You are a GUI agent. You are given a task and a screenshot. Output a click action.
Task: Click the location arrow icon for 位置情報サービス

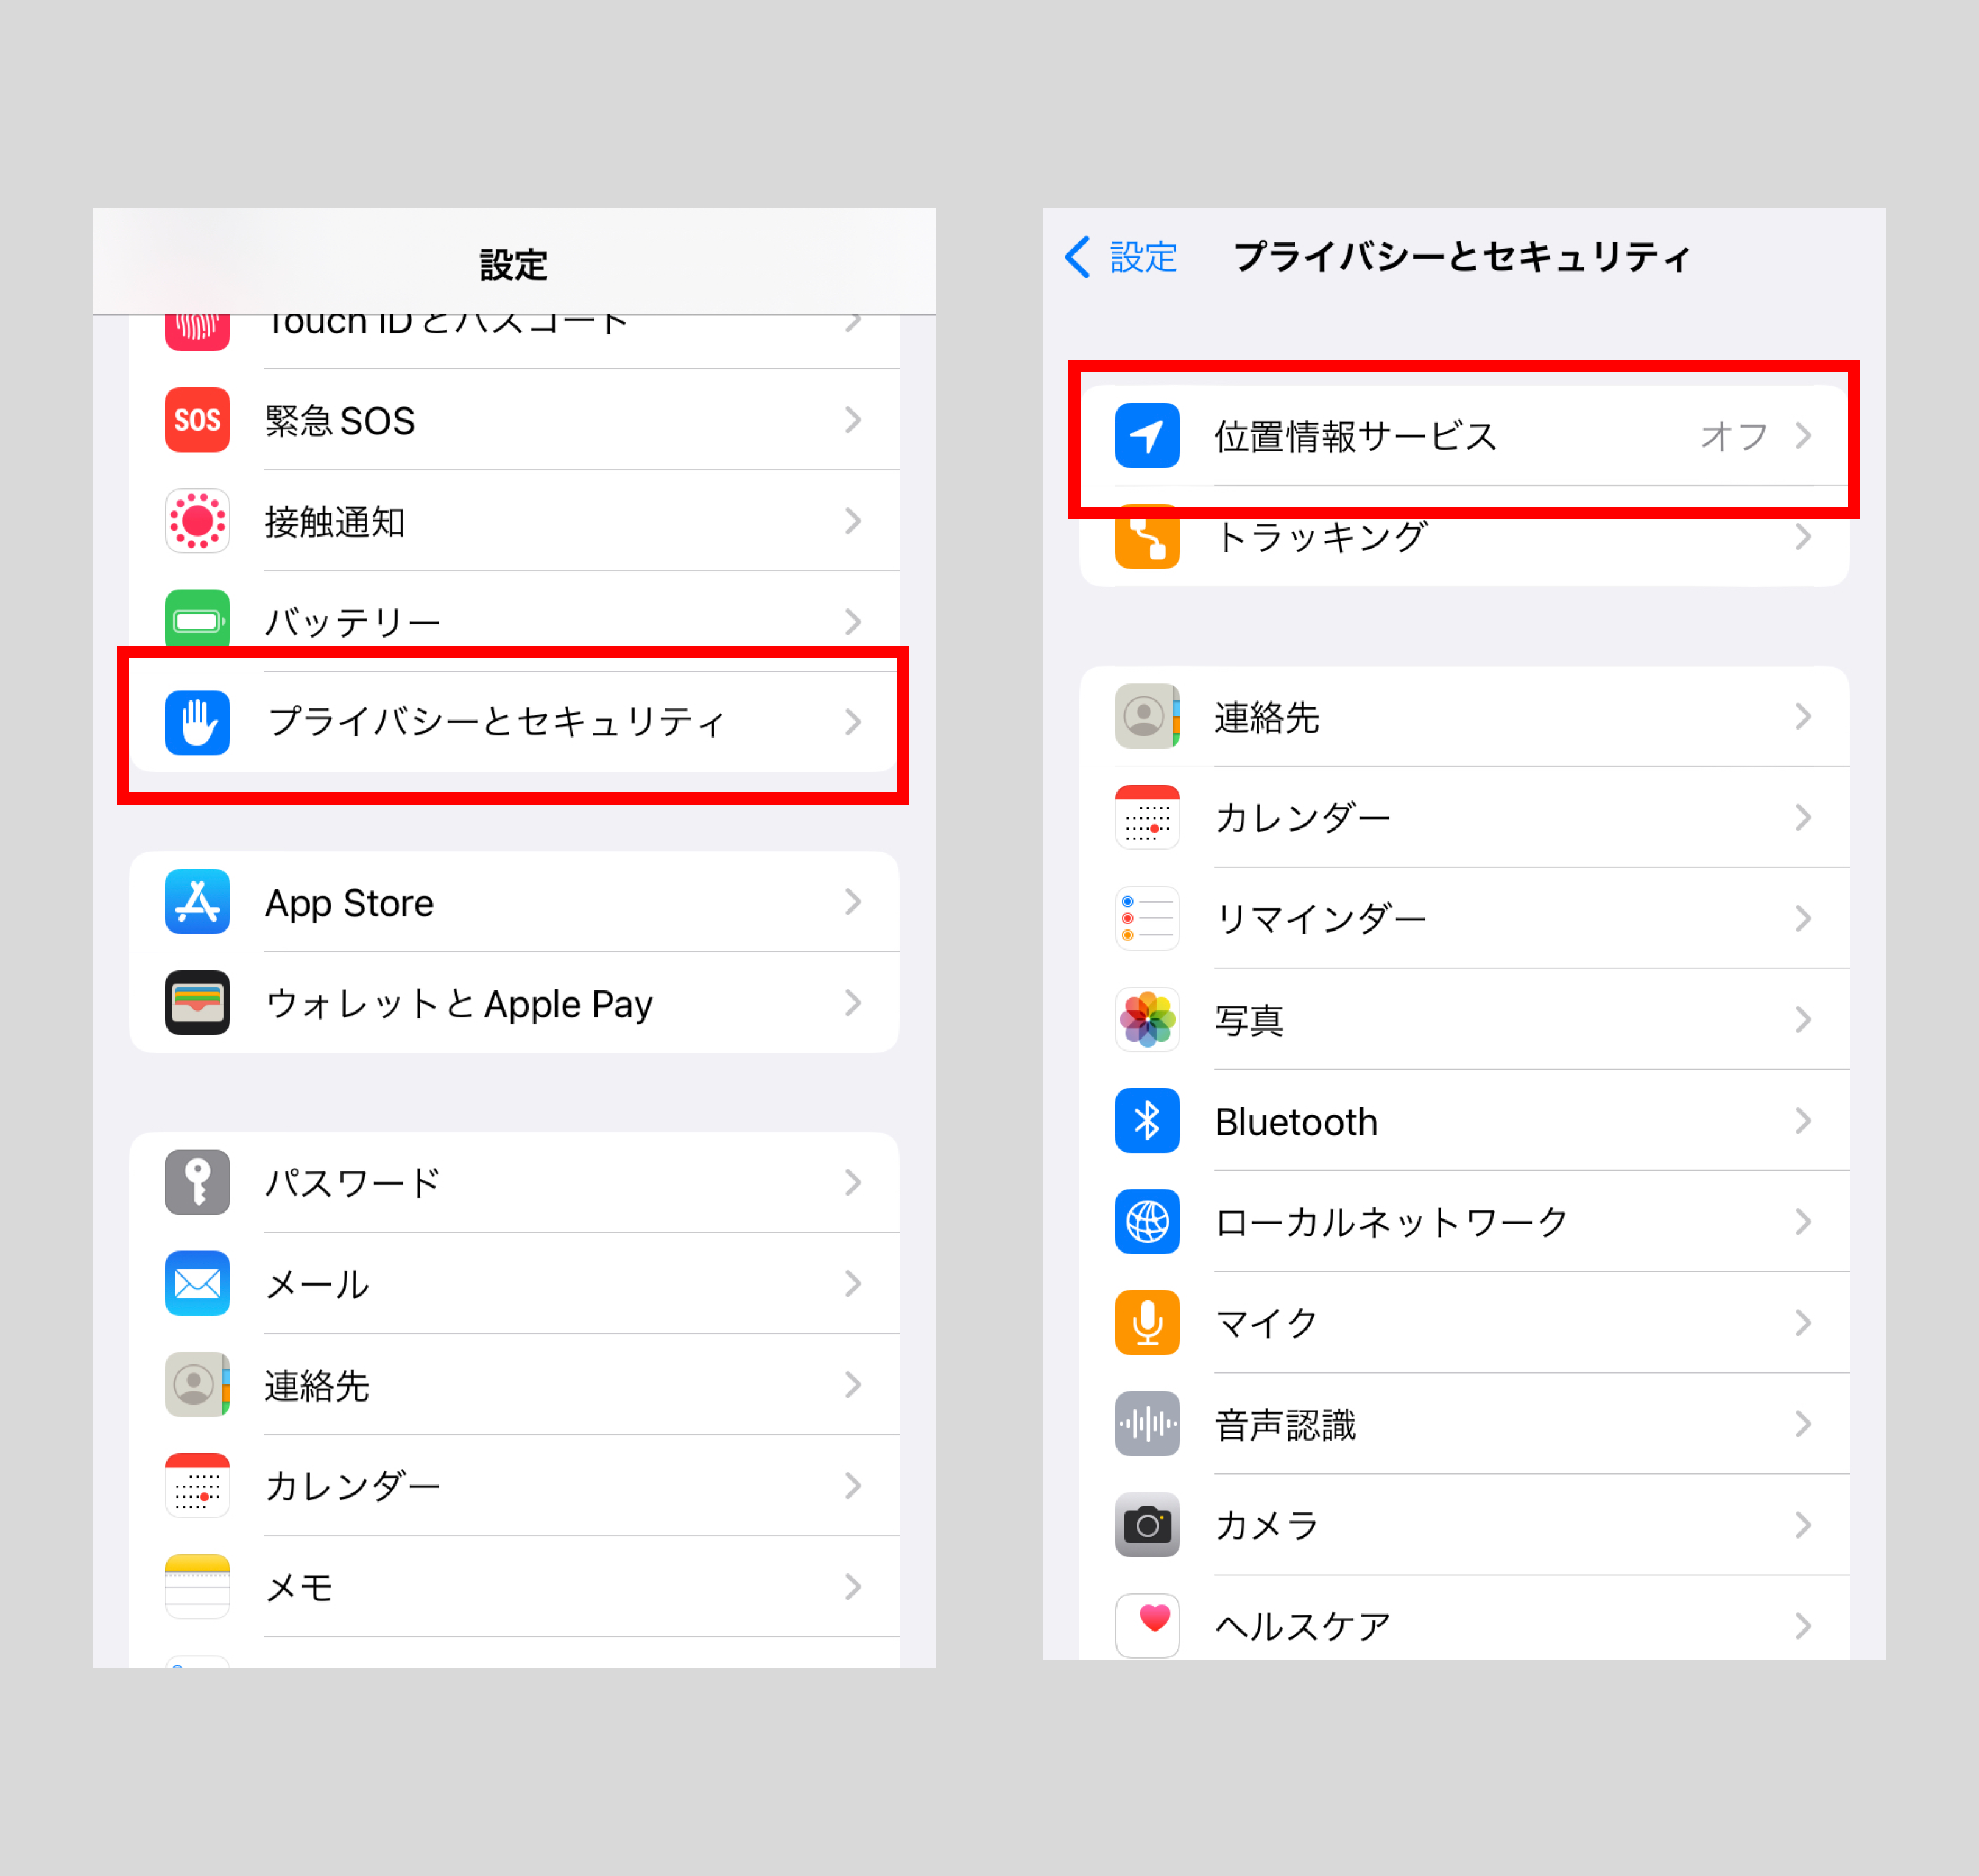[x=1147, y=435]
